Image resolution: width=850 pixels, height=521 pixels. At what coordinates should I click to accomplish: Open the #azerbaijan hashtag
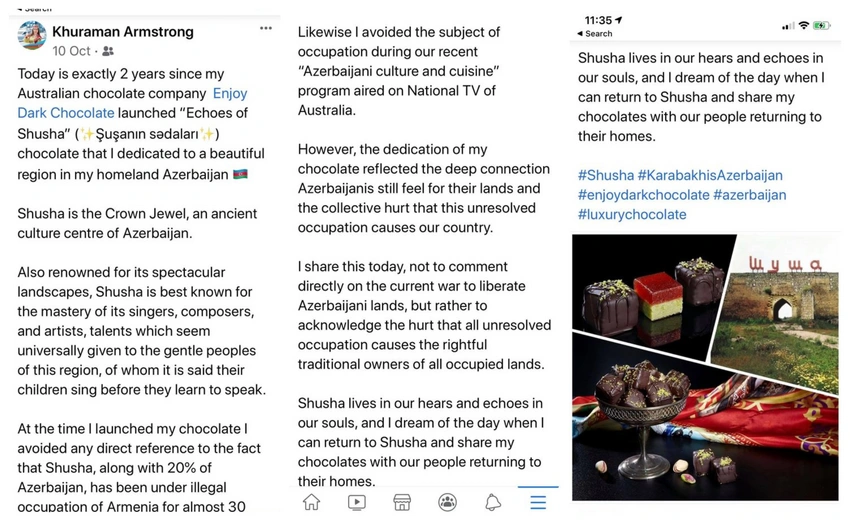click(750, 195)
